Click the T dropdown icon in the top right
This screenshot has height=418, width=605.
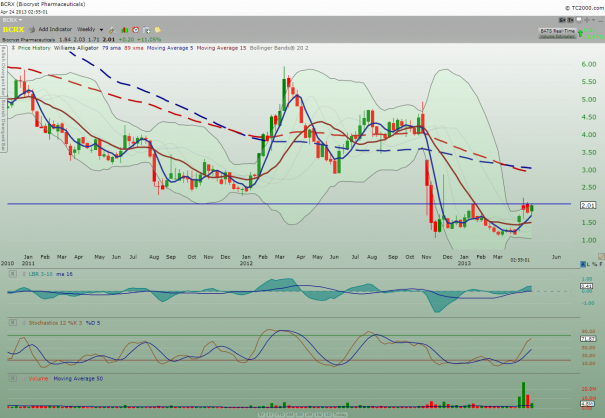(x=570, y=20)
